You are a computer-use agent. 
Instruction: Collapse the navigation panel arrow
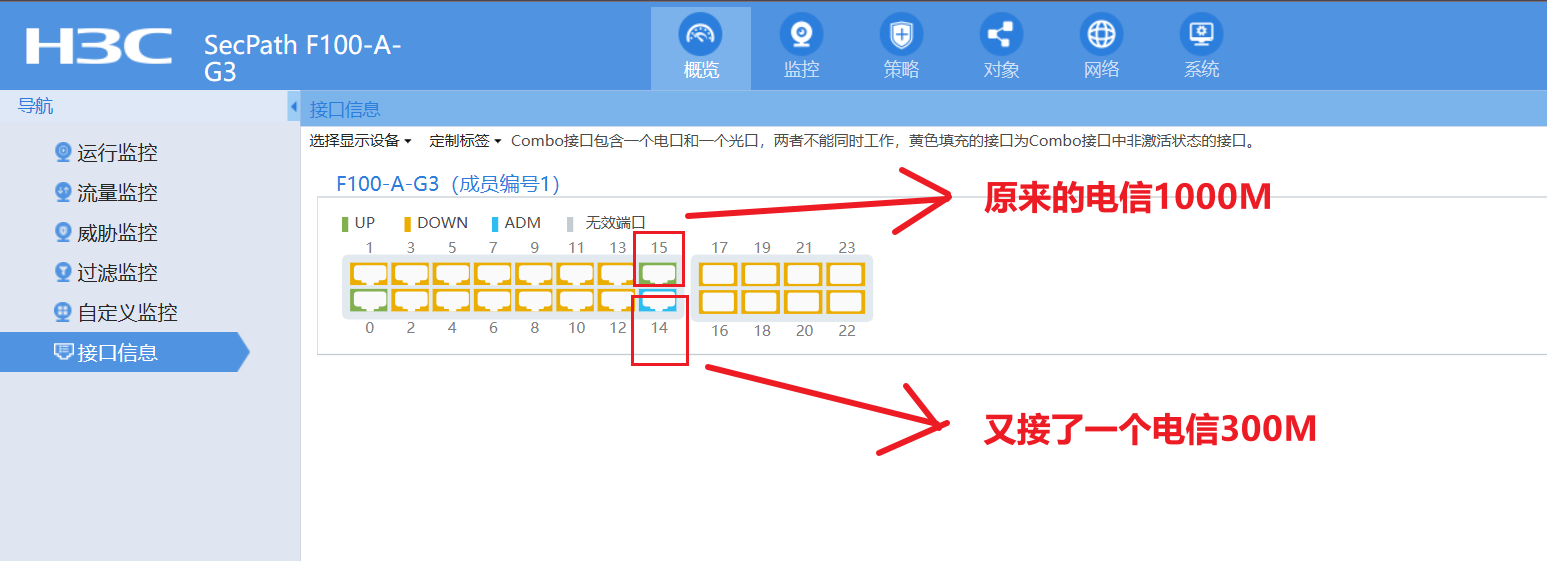(294, 106)
